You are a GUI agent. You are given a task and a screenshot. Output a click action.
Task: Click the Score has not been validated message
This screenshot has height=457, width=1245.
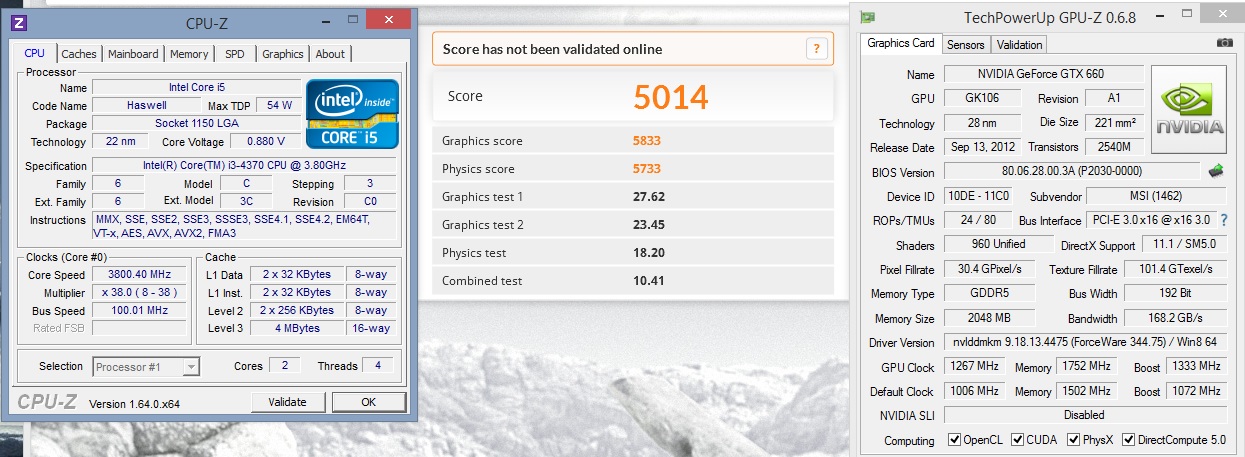pos(553,49)
